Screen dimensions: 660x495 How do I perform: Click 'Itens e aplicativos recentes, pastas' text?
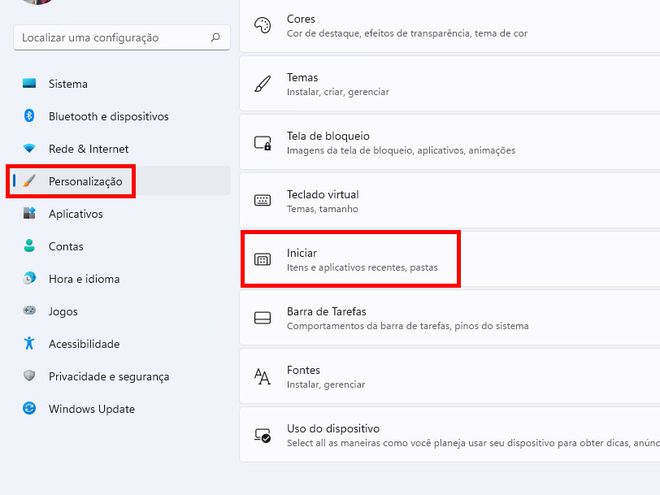pos(362,267)
